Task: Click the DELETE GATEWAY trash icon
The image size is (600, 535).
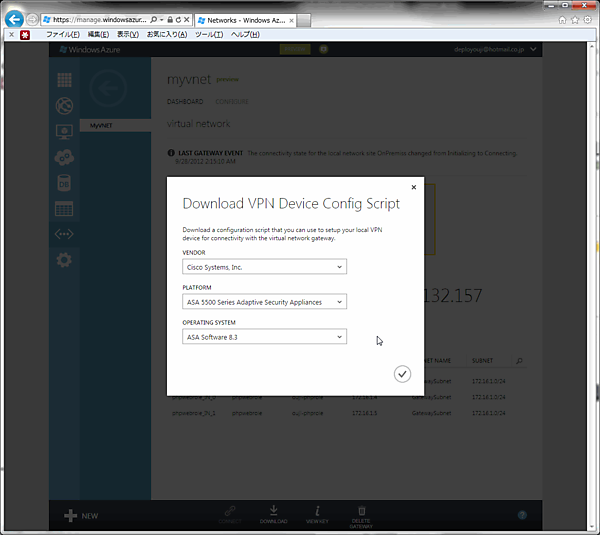Action: (x=361, y=517)
